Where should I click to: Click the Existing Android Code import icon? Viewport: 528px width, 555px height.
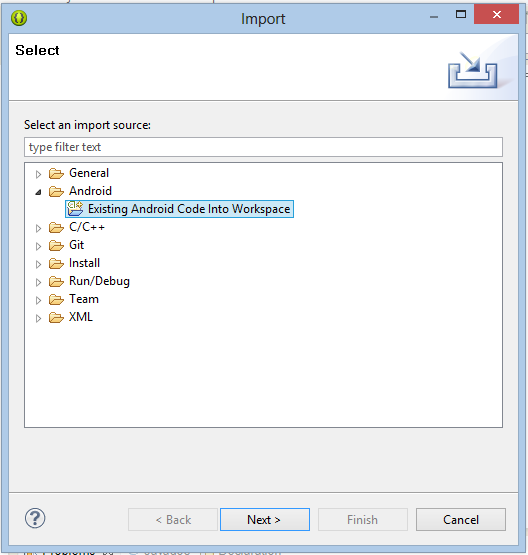tap(75, 208)
